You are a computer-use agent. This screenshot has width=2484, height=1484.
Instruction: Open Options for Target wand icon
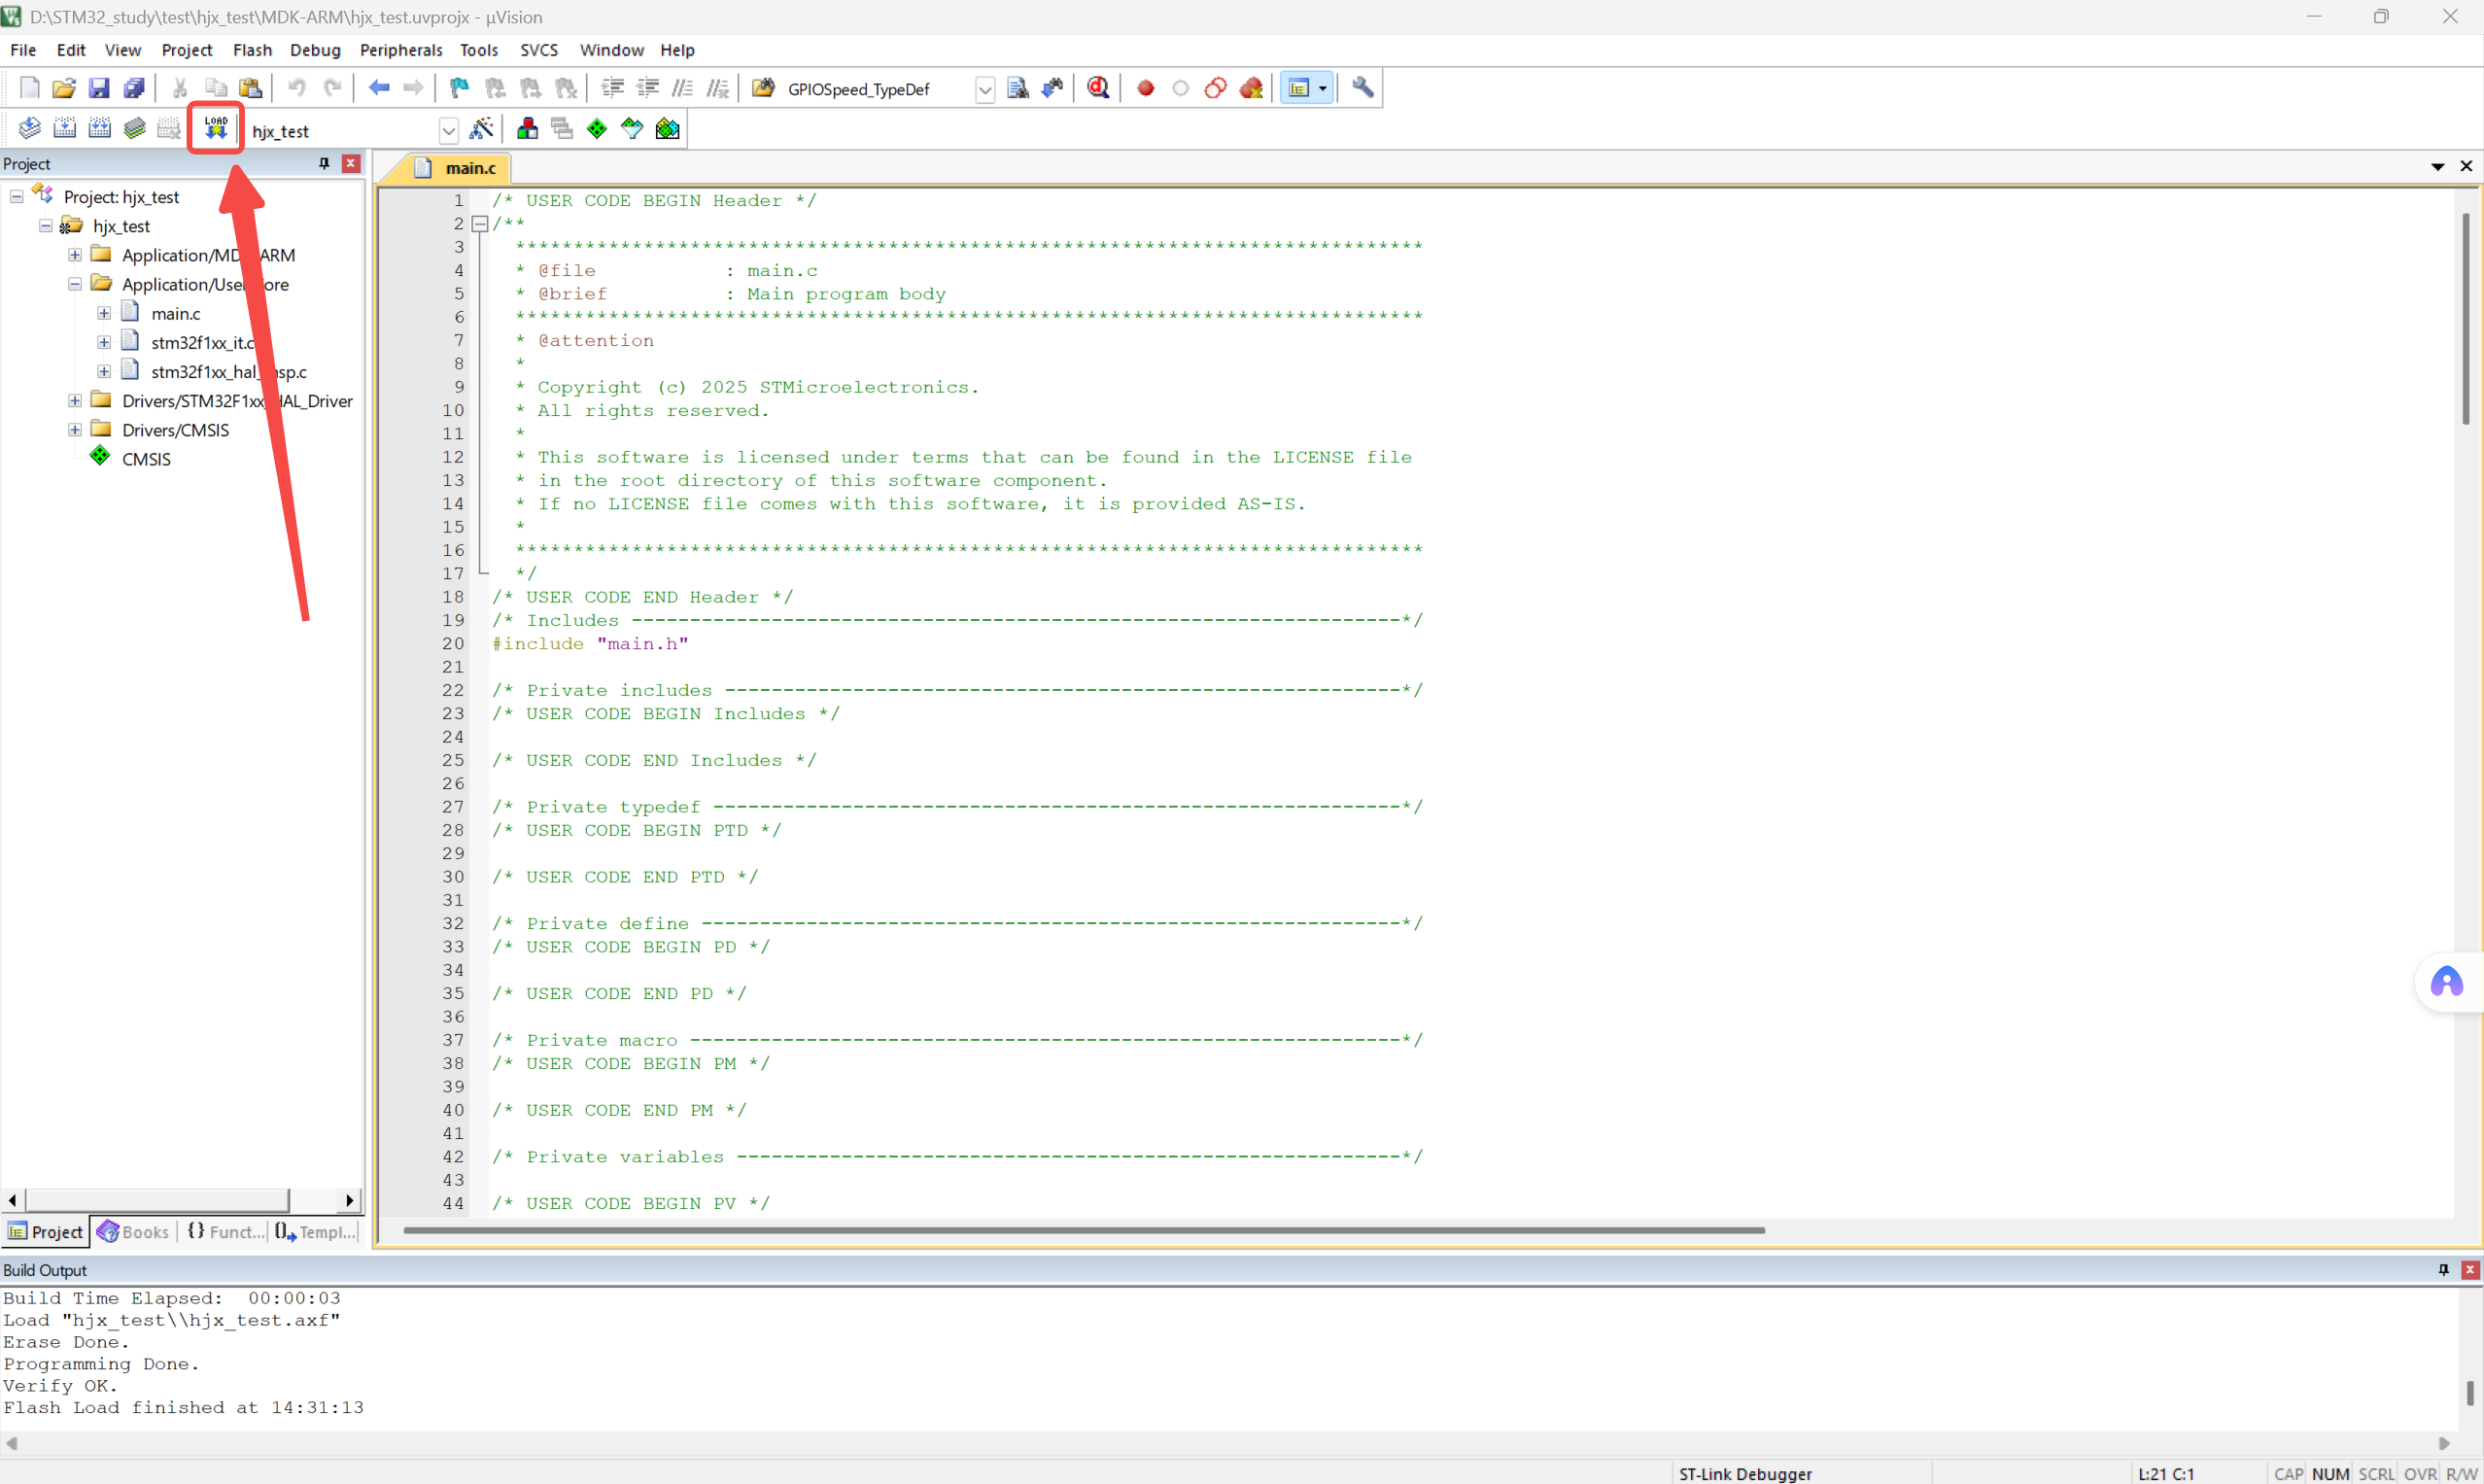481,129
